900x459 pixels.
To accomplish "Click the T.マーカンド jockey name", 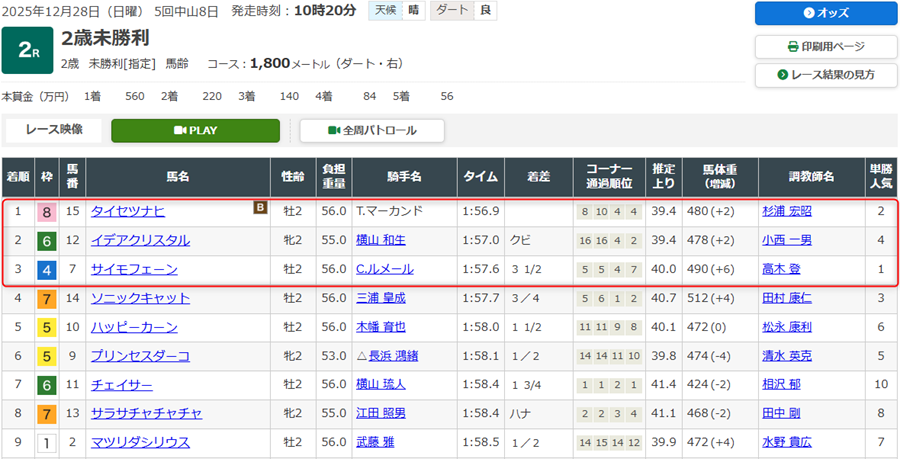I will point(389,211).
